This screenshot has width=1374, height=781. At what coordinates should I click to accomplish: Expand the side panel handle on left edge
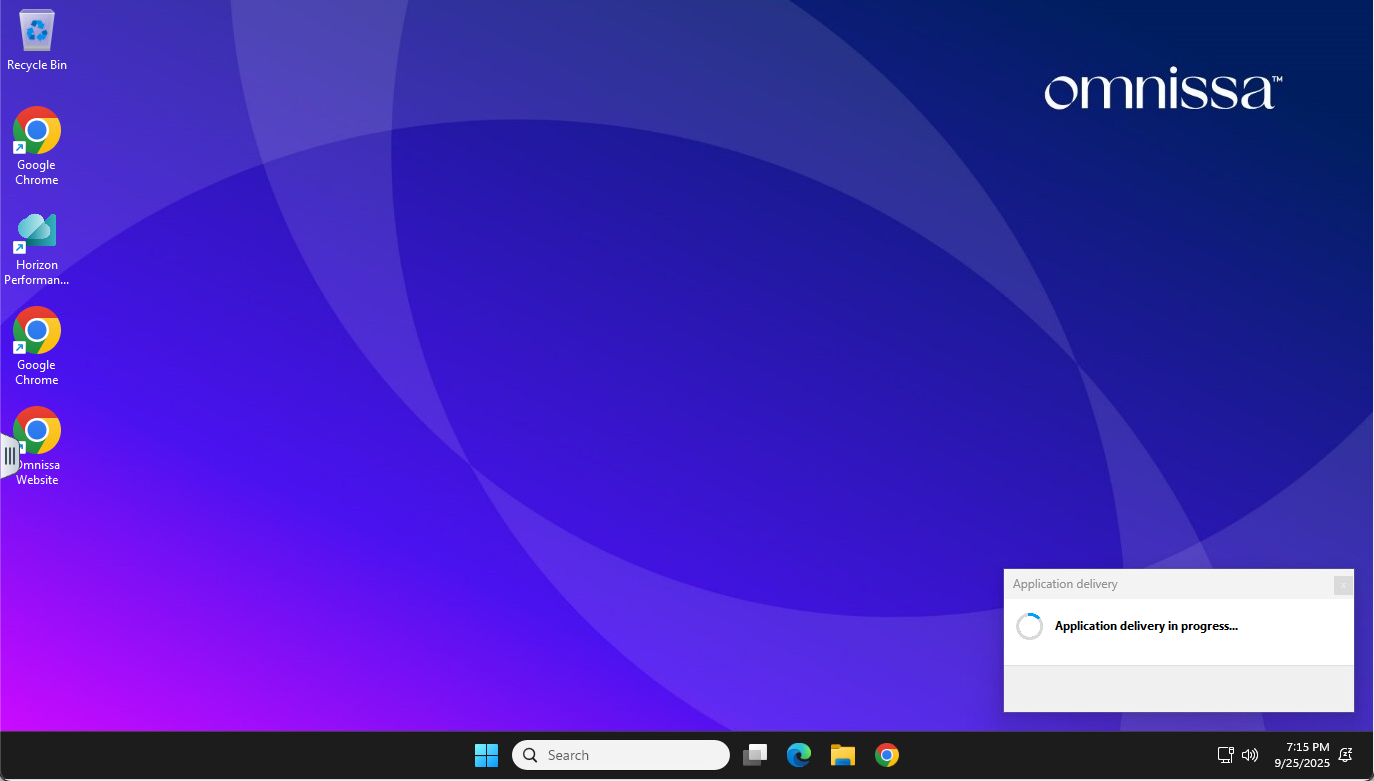coord(9,457)
